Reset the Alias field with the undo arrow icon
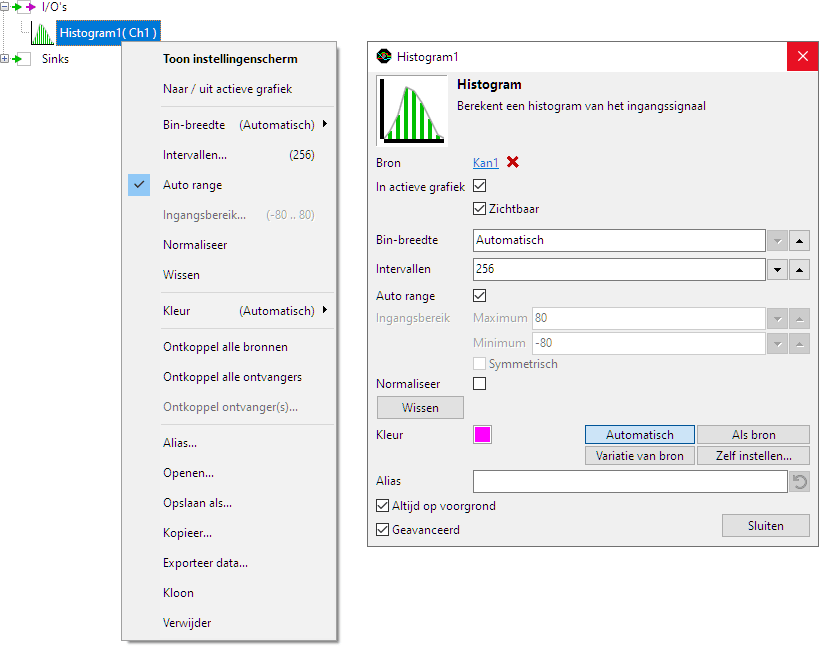 [800, 481]
